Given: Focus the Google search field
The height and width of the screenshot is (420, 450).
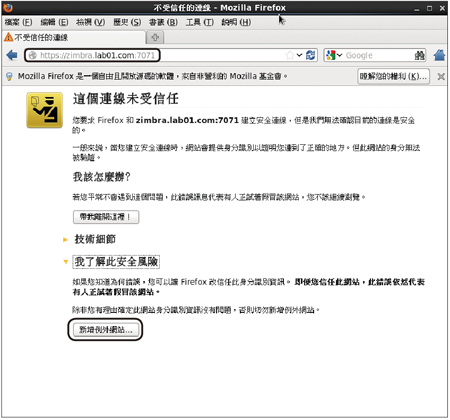Looking at the screenshot, I should (378, 55).
